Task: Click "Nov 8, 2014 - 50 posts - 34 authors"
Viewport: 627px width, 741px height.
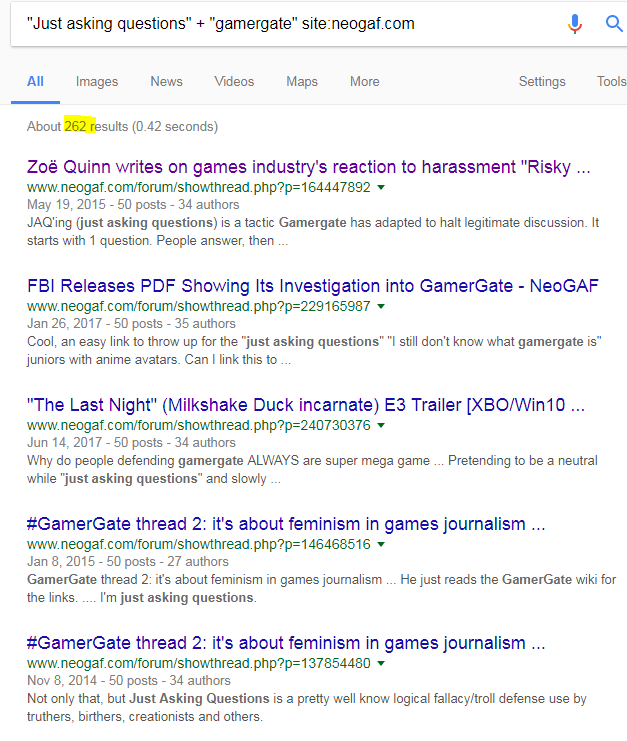Action: coord(129,681)
